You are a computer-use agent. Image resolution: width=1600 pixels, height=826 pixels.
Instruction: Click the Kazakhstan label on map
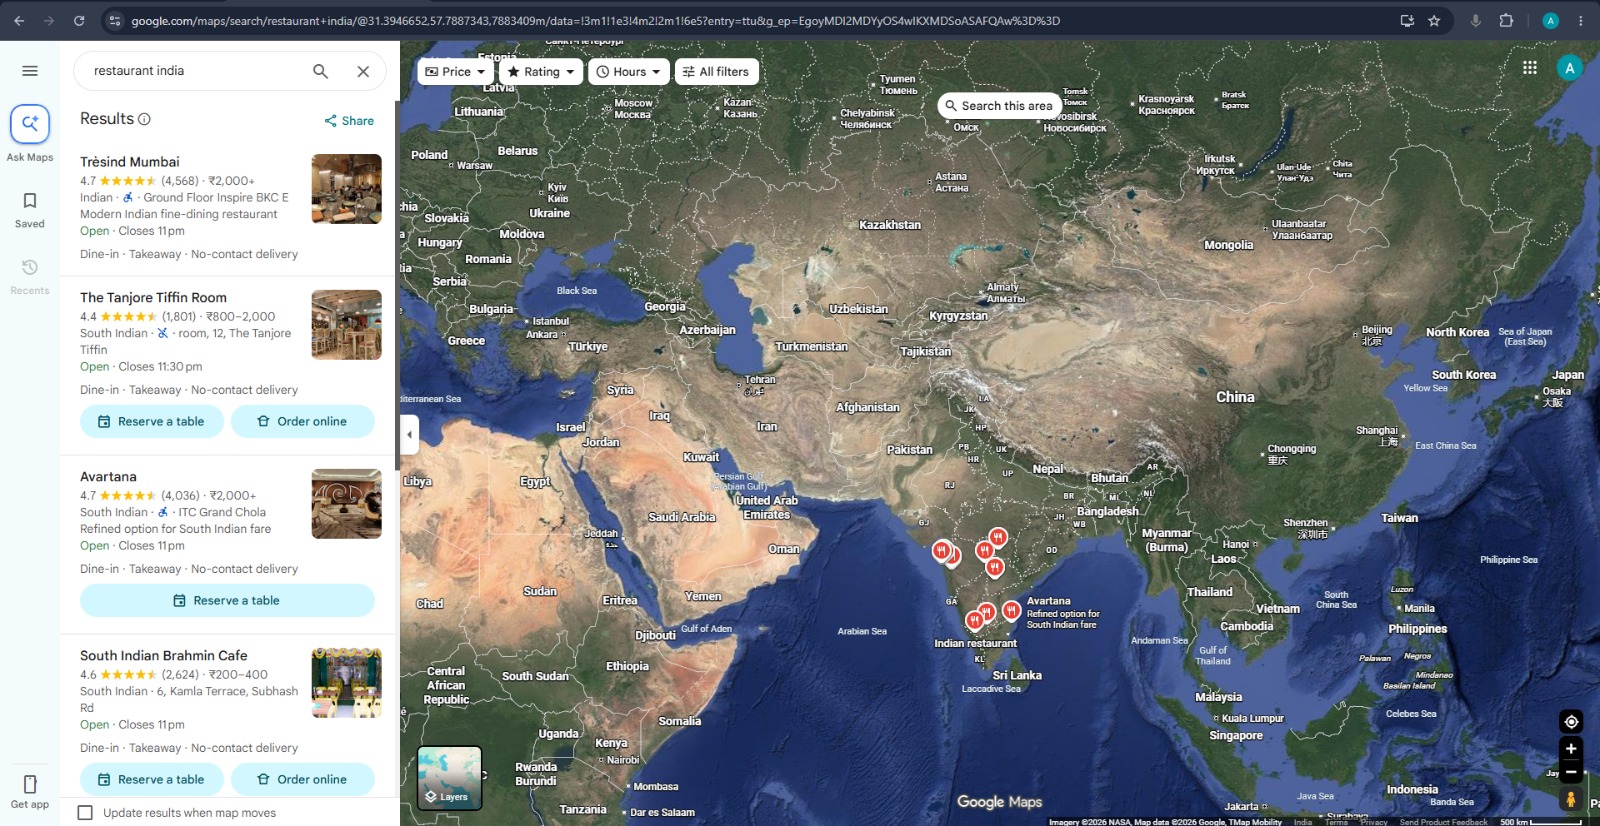click(890, 225)
